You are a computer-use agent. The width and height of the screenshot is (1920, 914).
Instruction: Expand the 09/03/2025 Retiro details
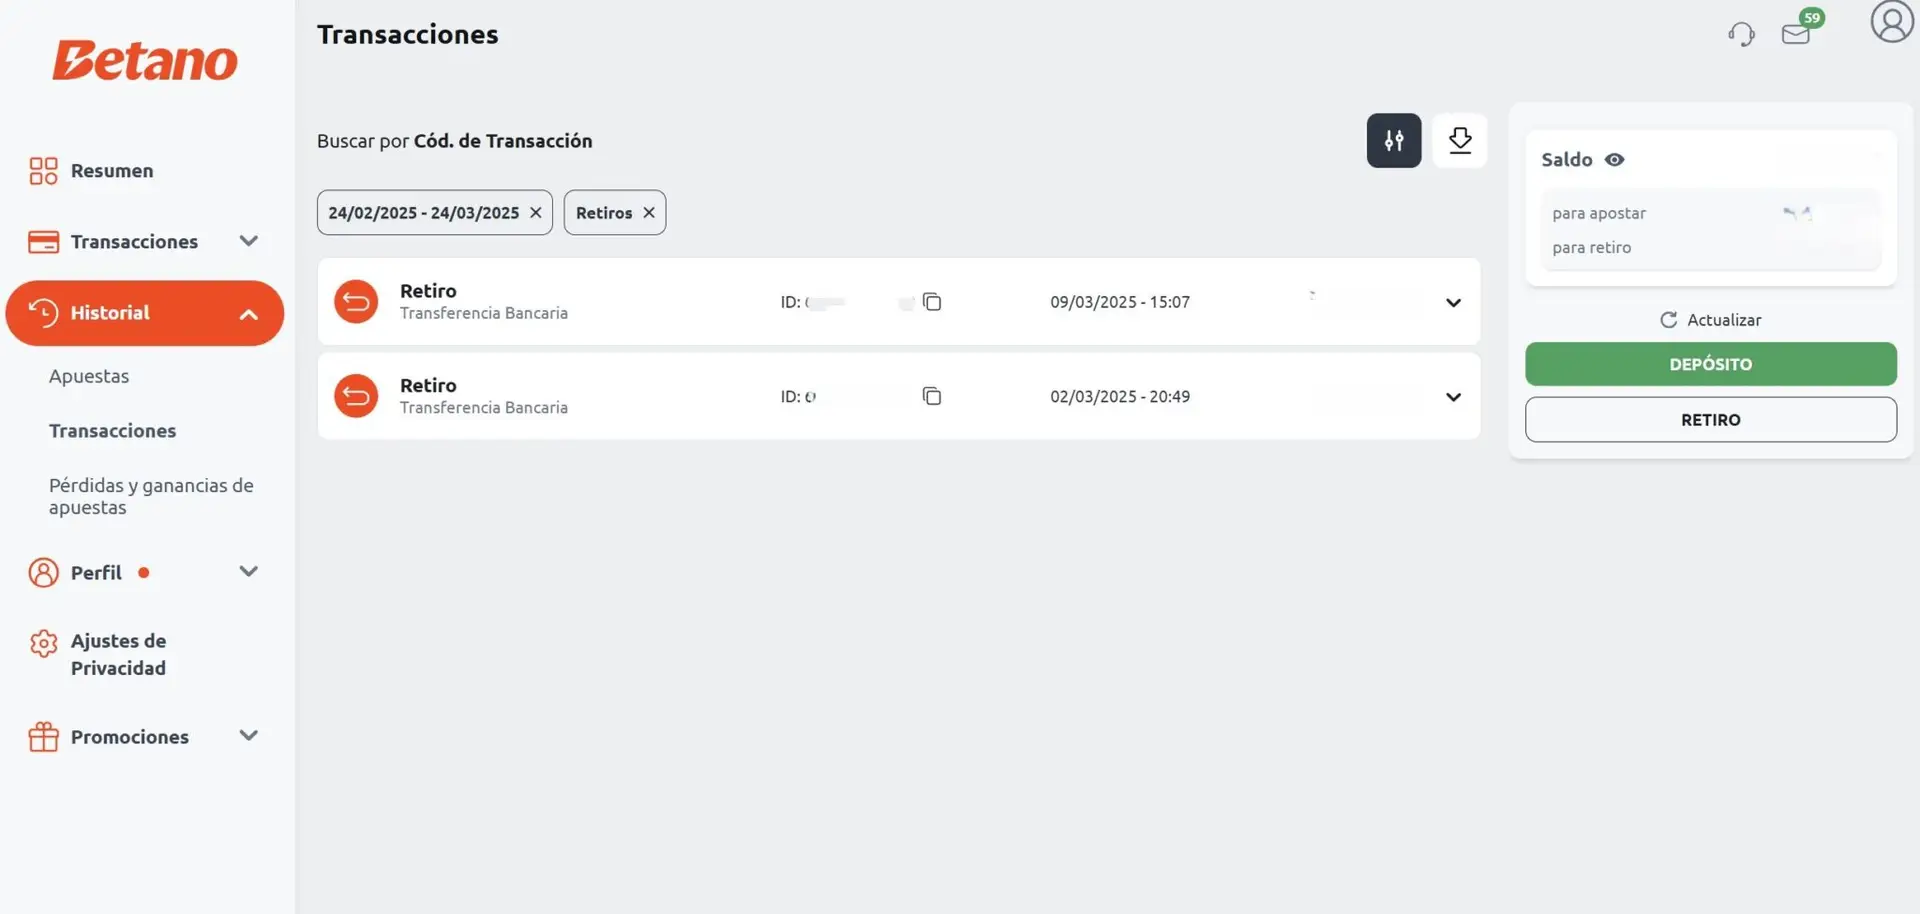pyautogui.click(x=1453, y=303)
